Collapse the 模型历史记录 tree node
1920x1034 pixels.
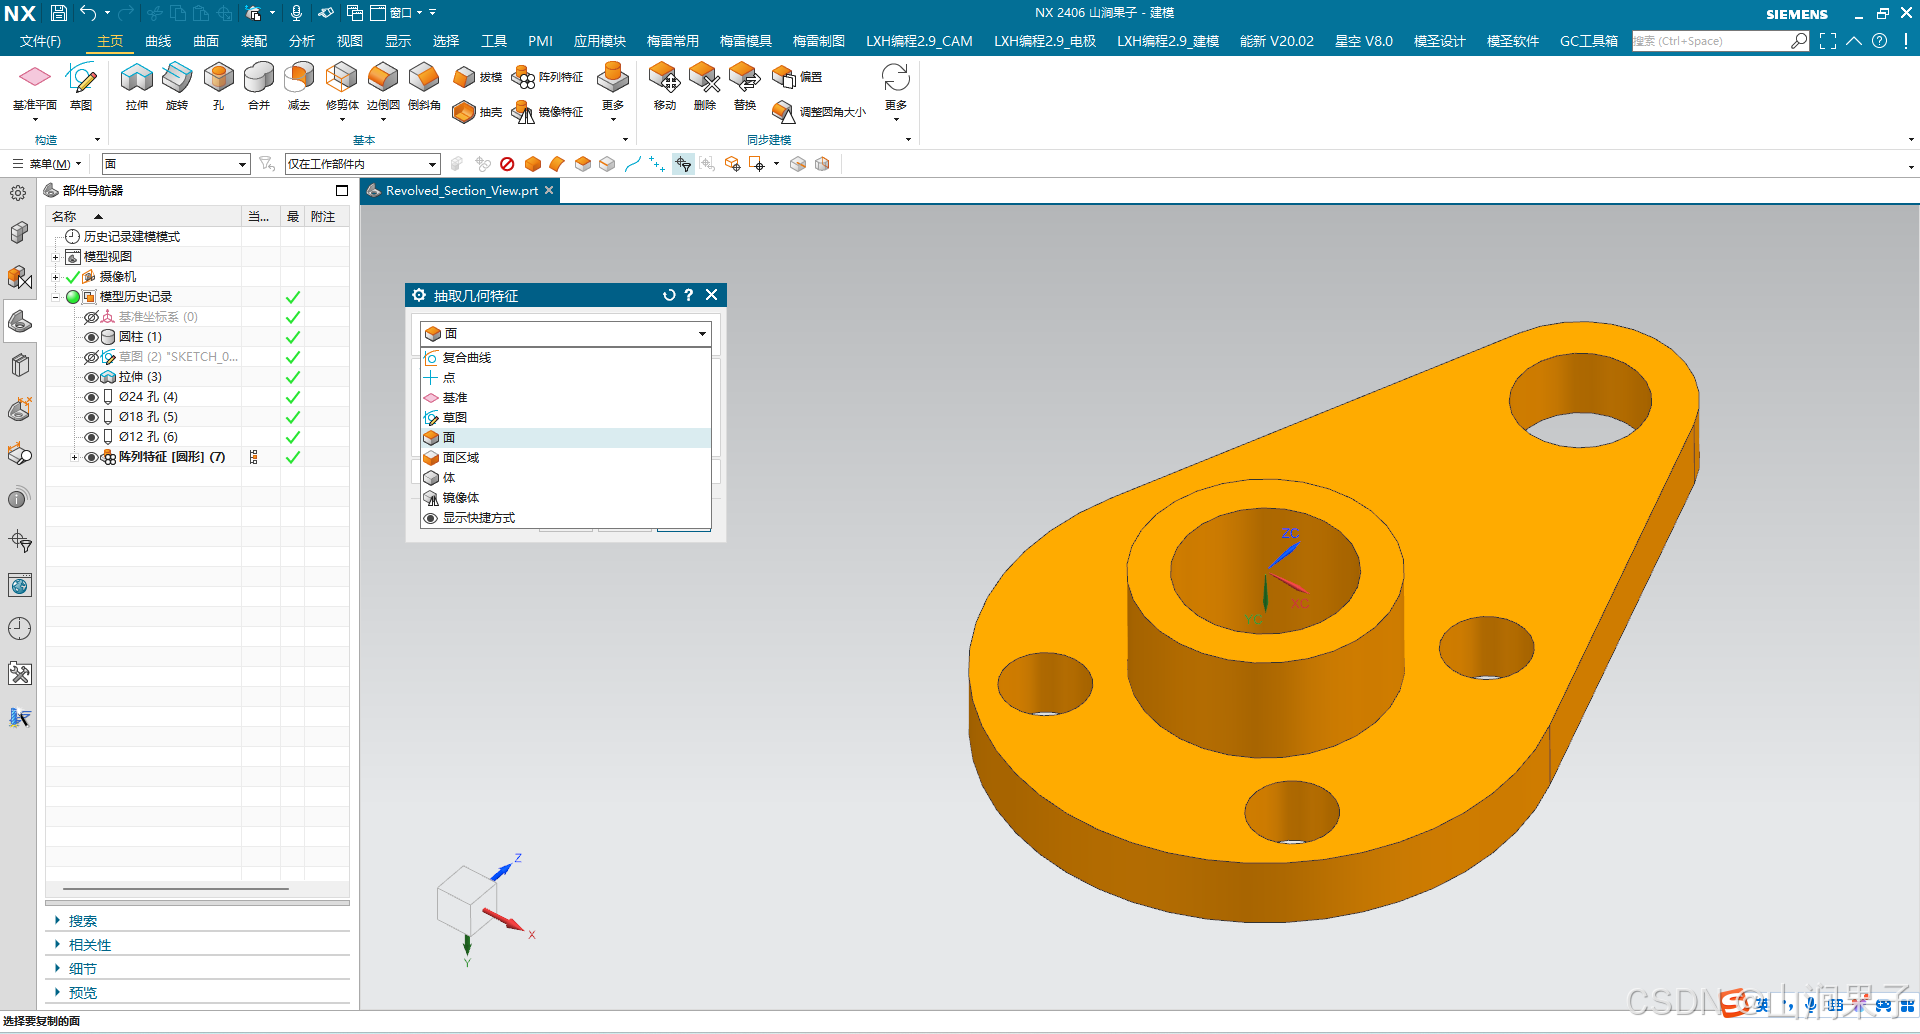[56, 297]
